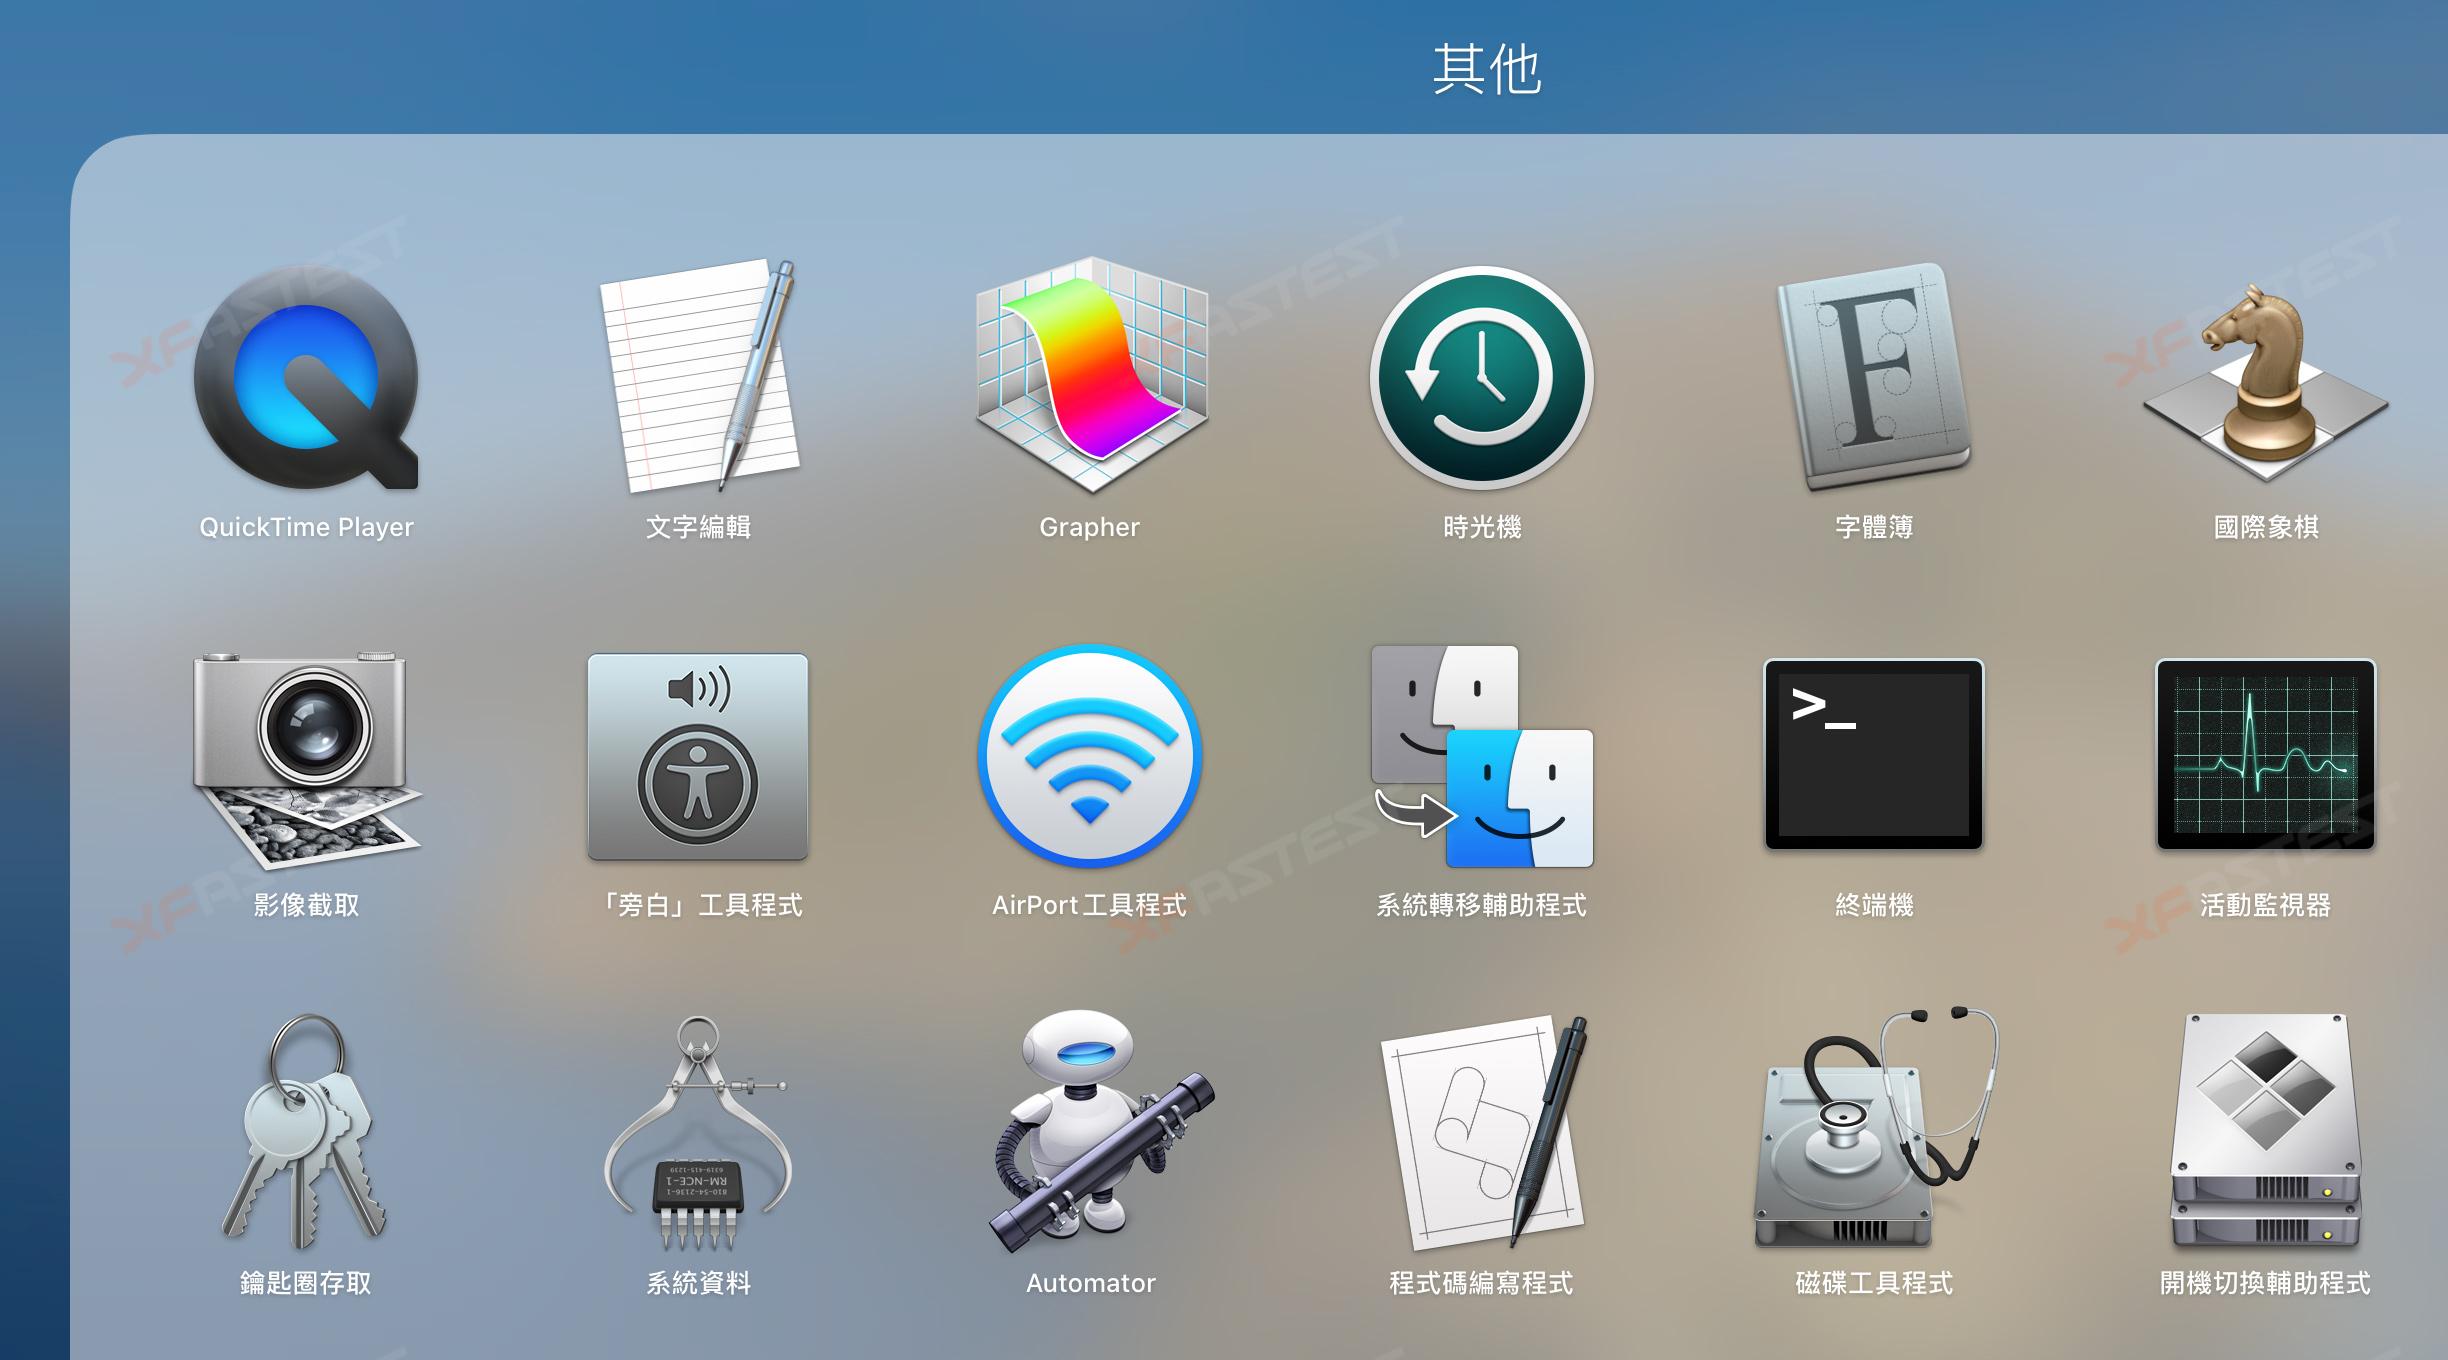Viewport: 2448px width, 1360px height.
Task: Click the 程式碼編寫程式 label text
Action: tap(1482, 1283)
